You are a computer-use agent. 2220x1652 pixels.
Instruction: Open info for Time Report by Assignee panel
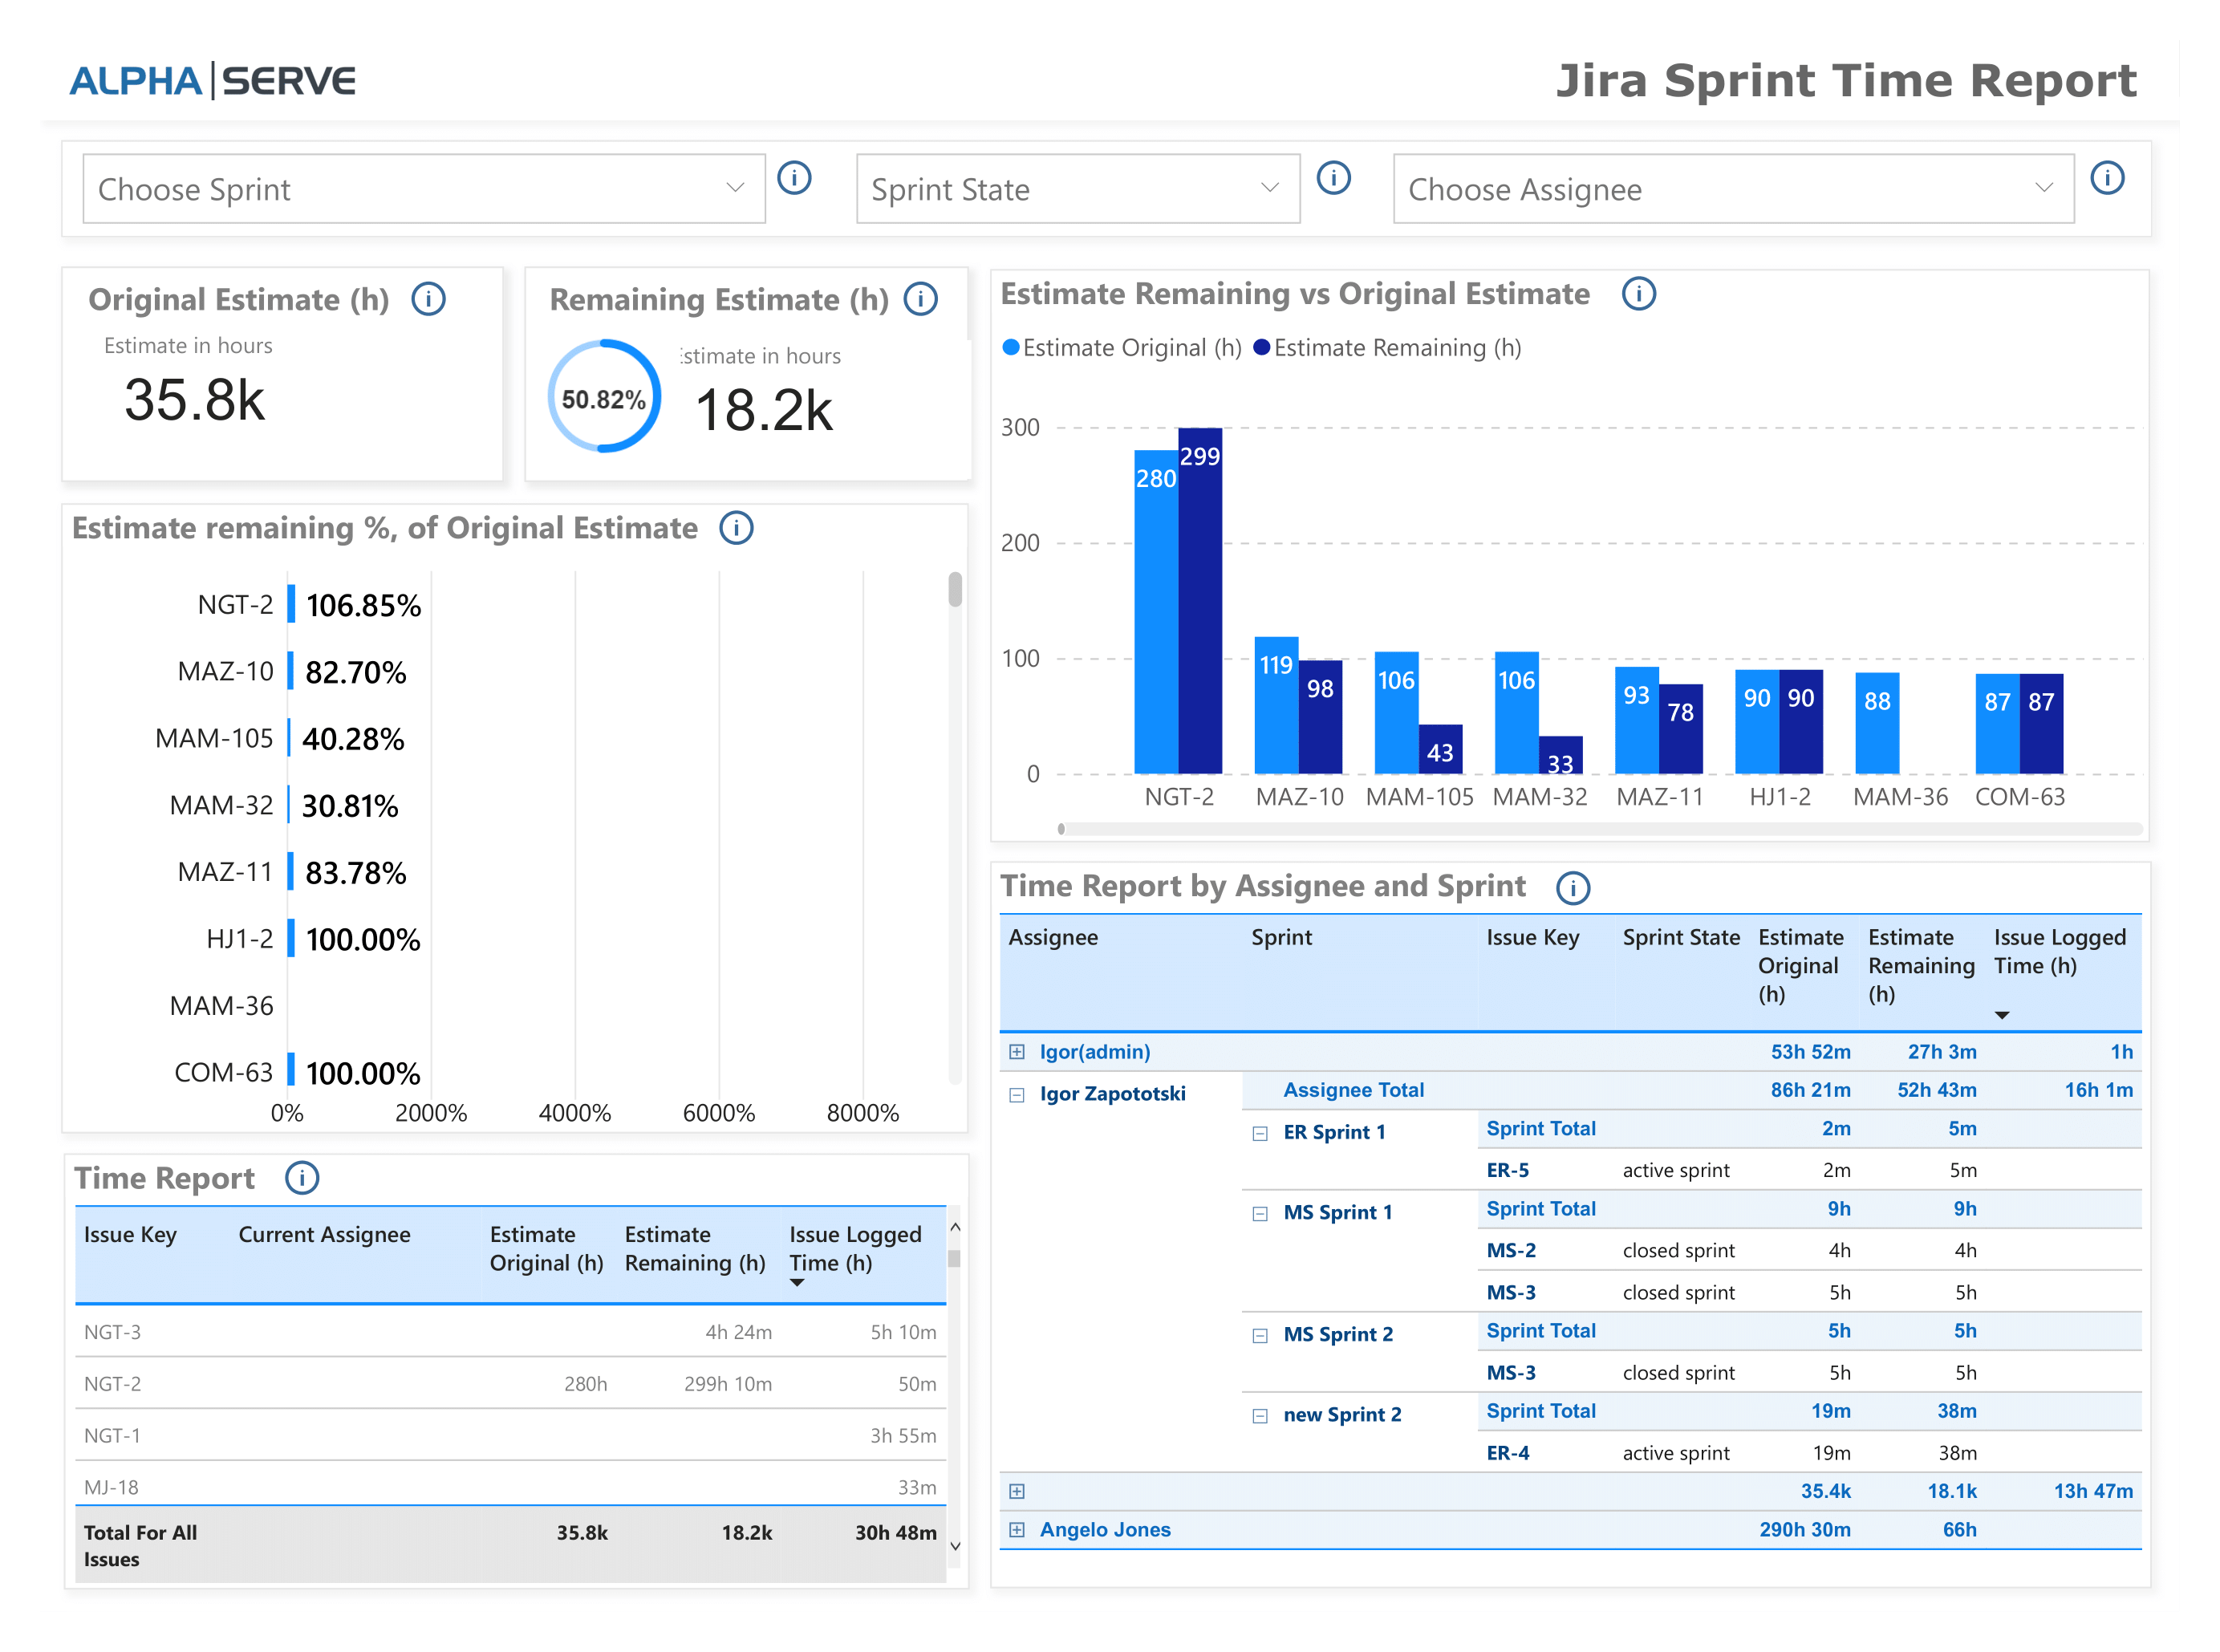coord(1573,888)
